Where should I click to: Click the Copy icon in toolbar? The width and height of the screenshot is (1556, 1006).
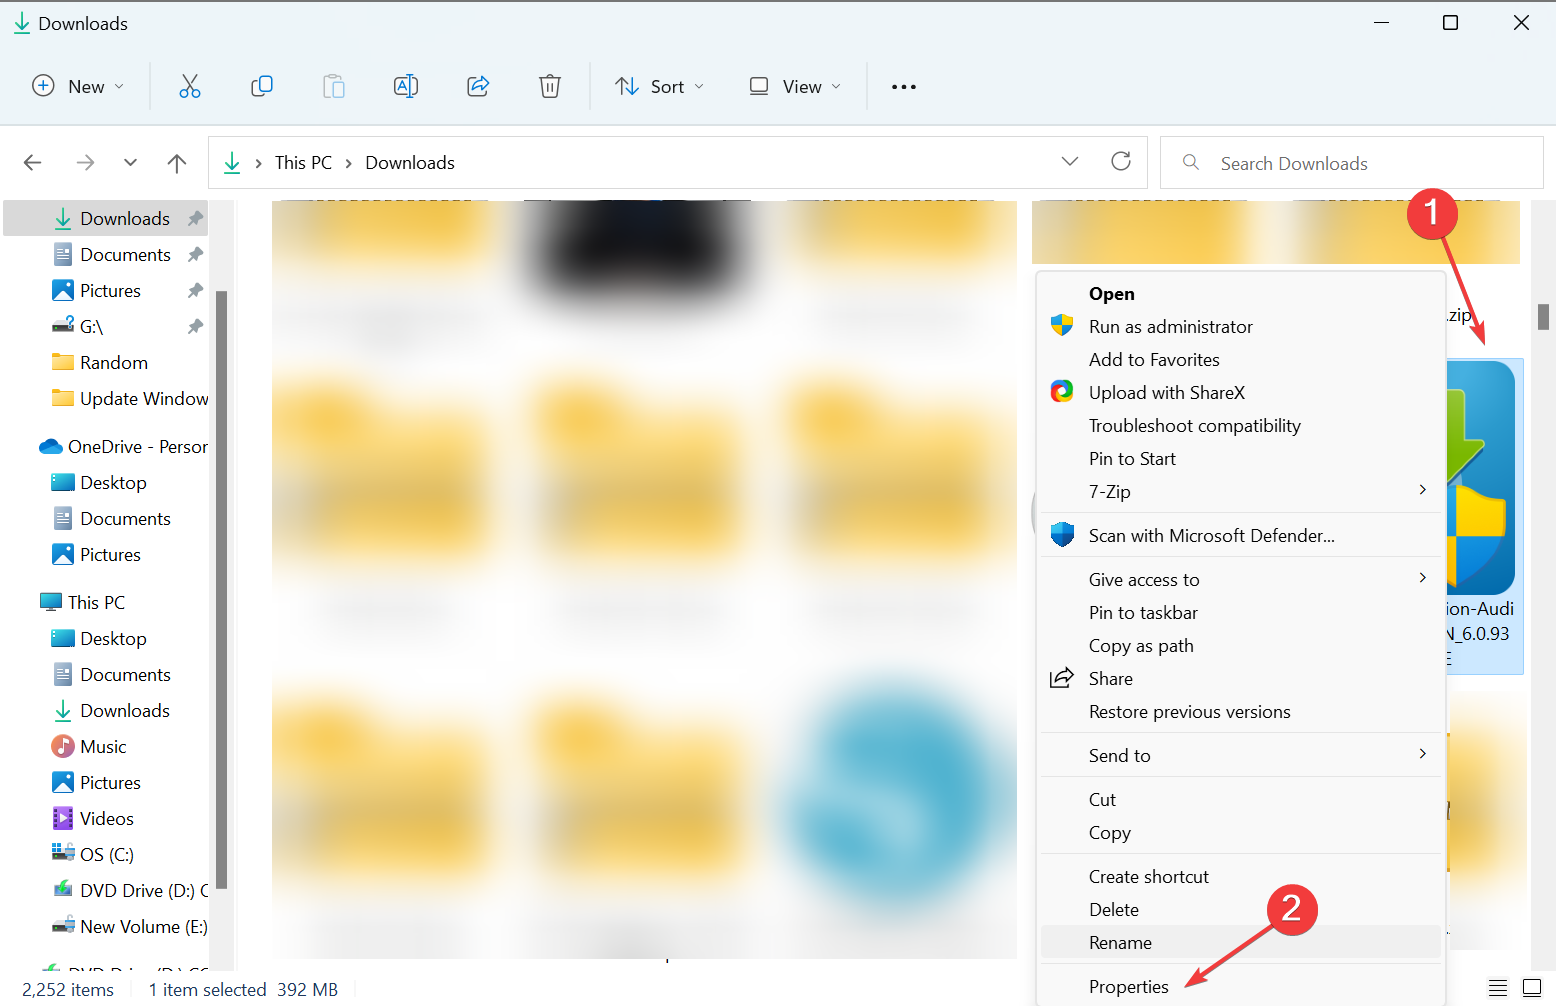click(262, 86)
